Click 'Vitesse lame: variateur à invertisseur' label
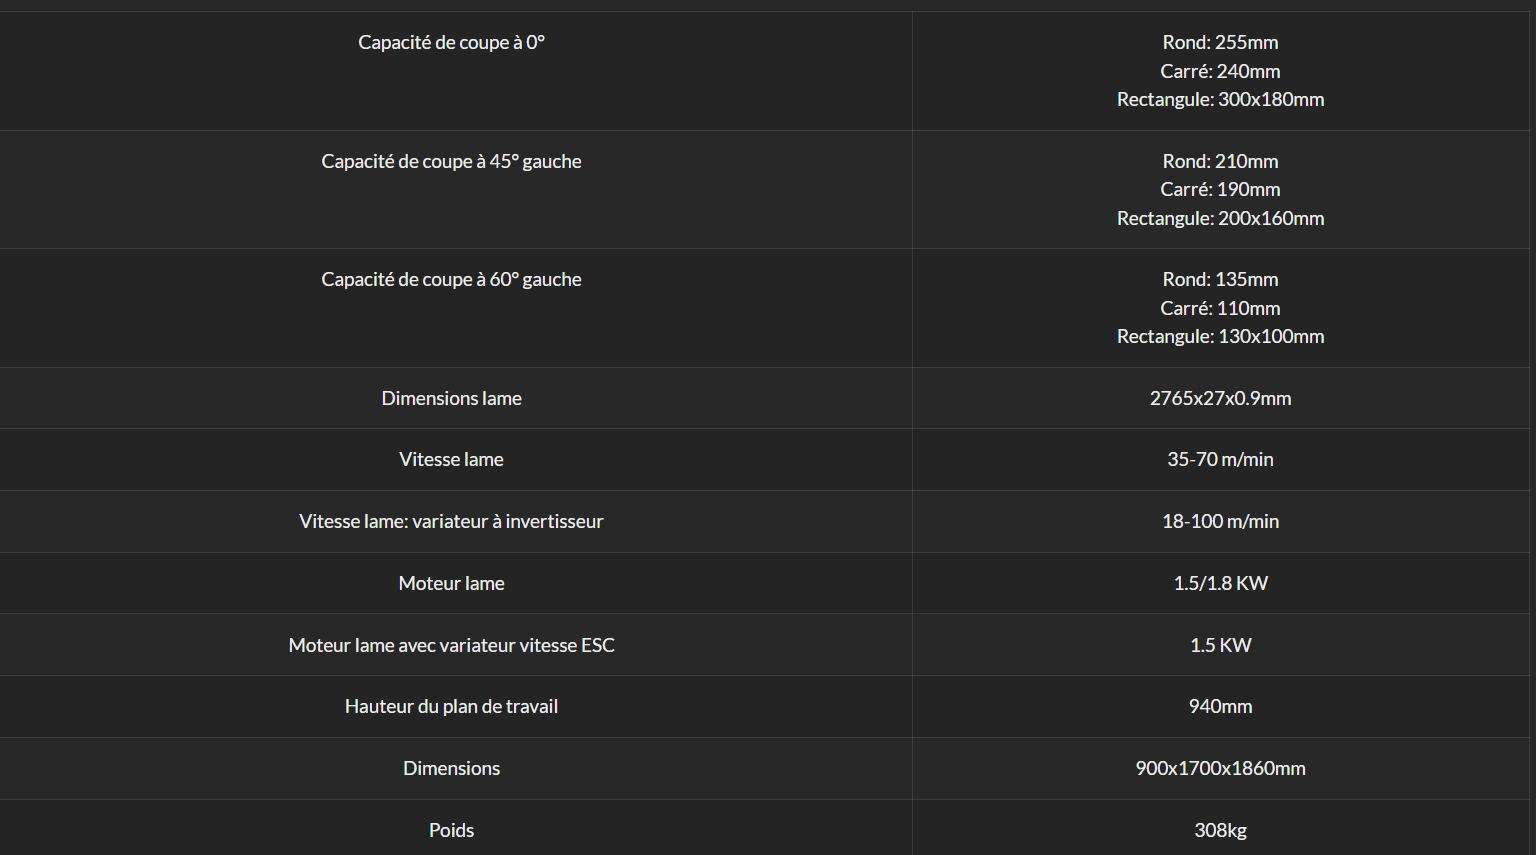 [451, 522]
